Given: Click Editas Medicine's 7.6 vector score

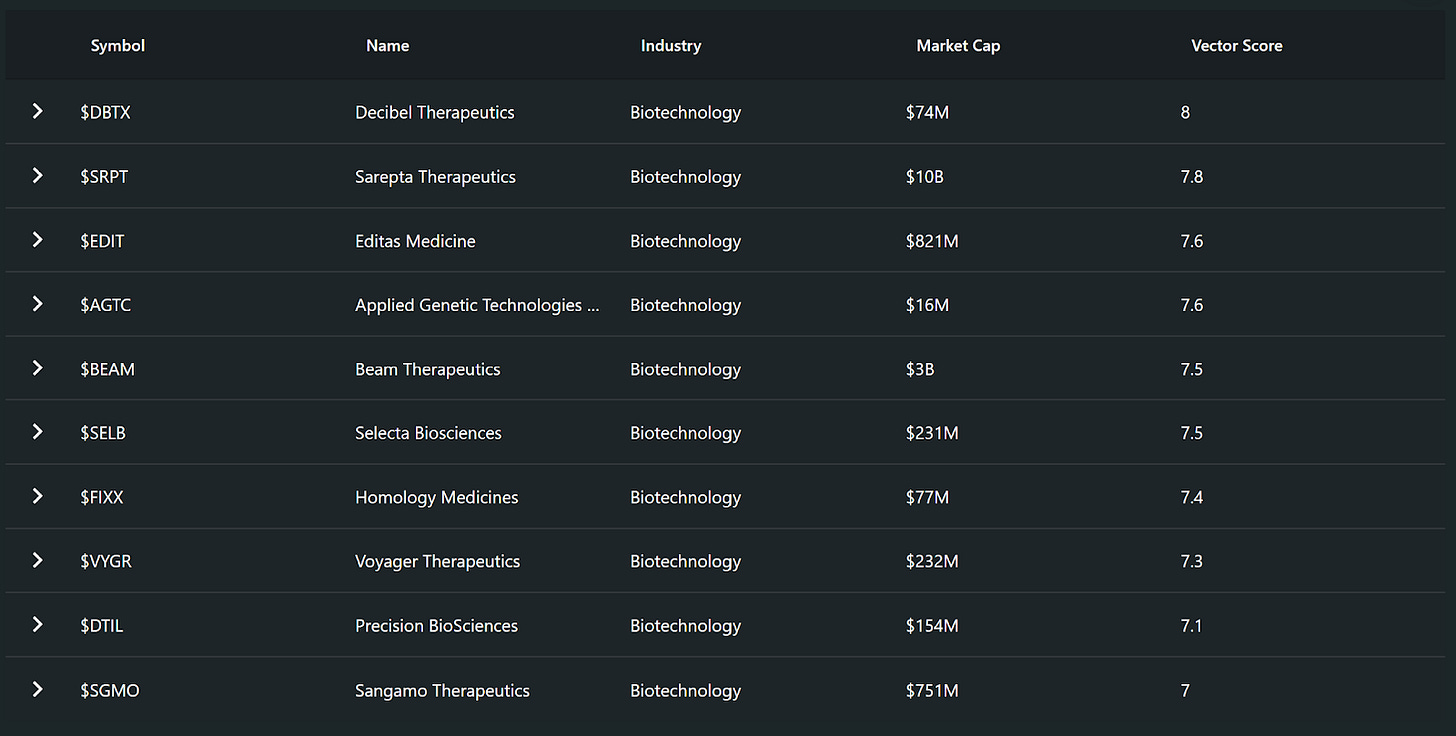Looking at the screenshot, I should [x=1191, y=241].
